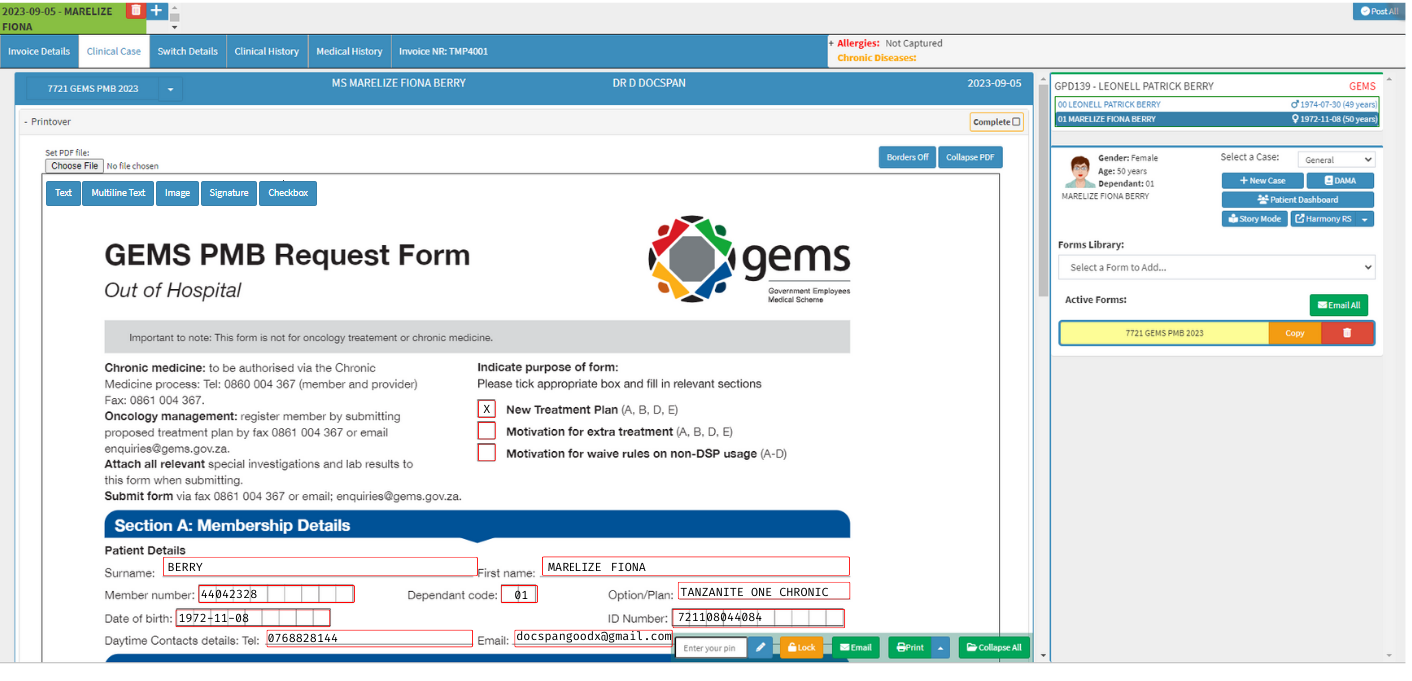Screen dimensions: 1412x681
Task: Open the patient avatar picture
Action: click(1079, 172)
